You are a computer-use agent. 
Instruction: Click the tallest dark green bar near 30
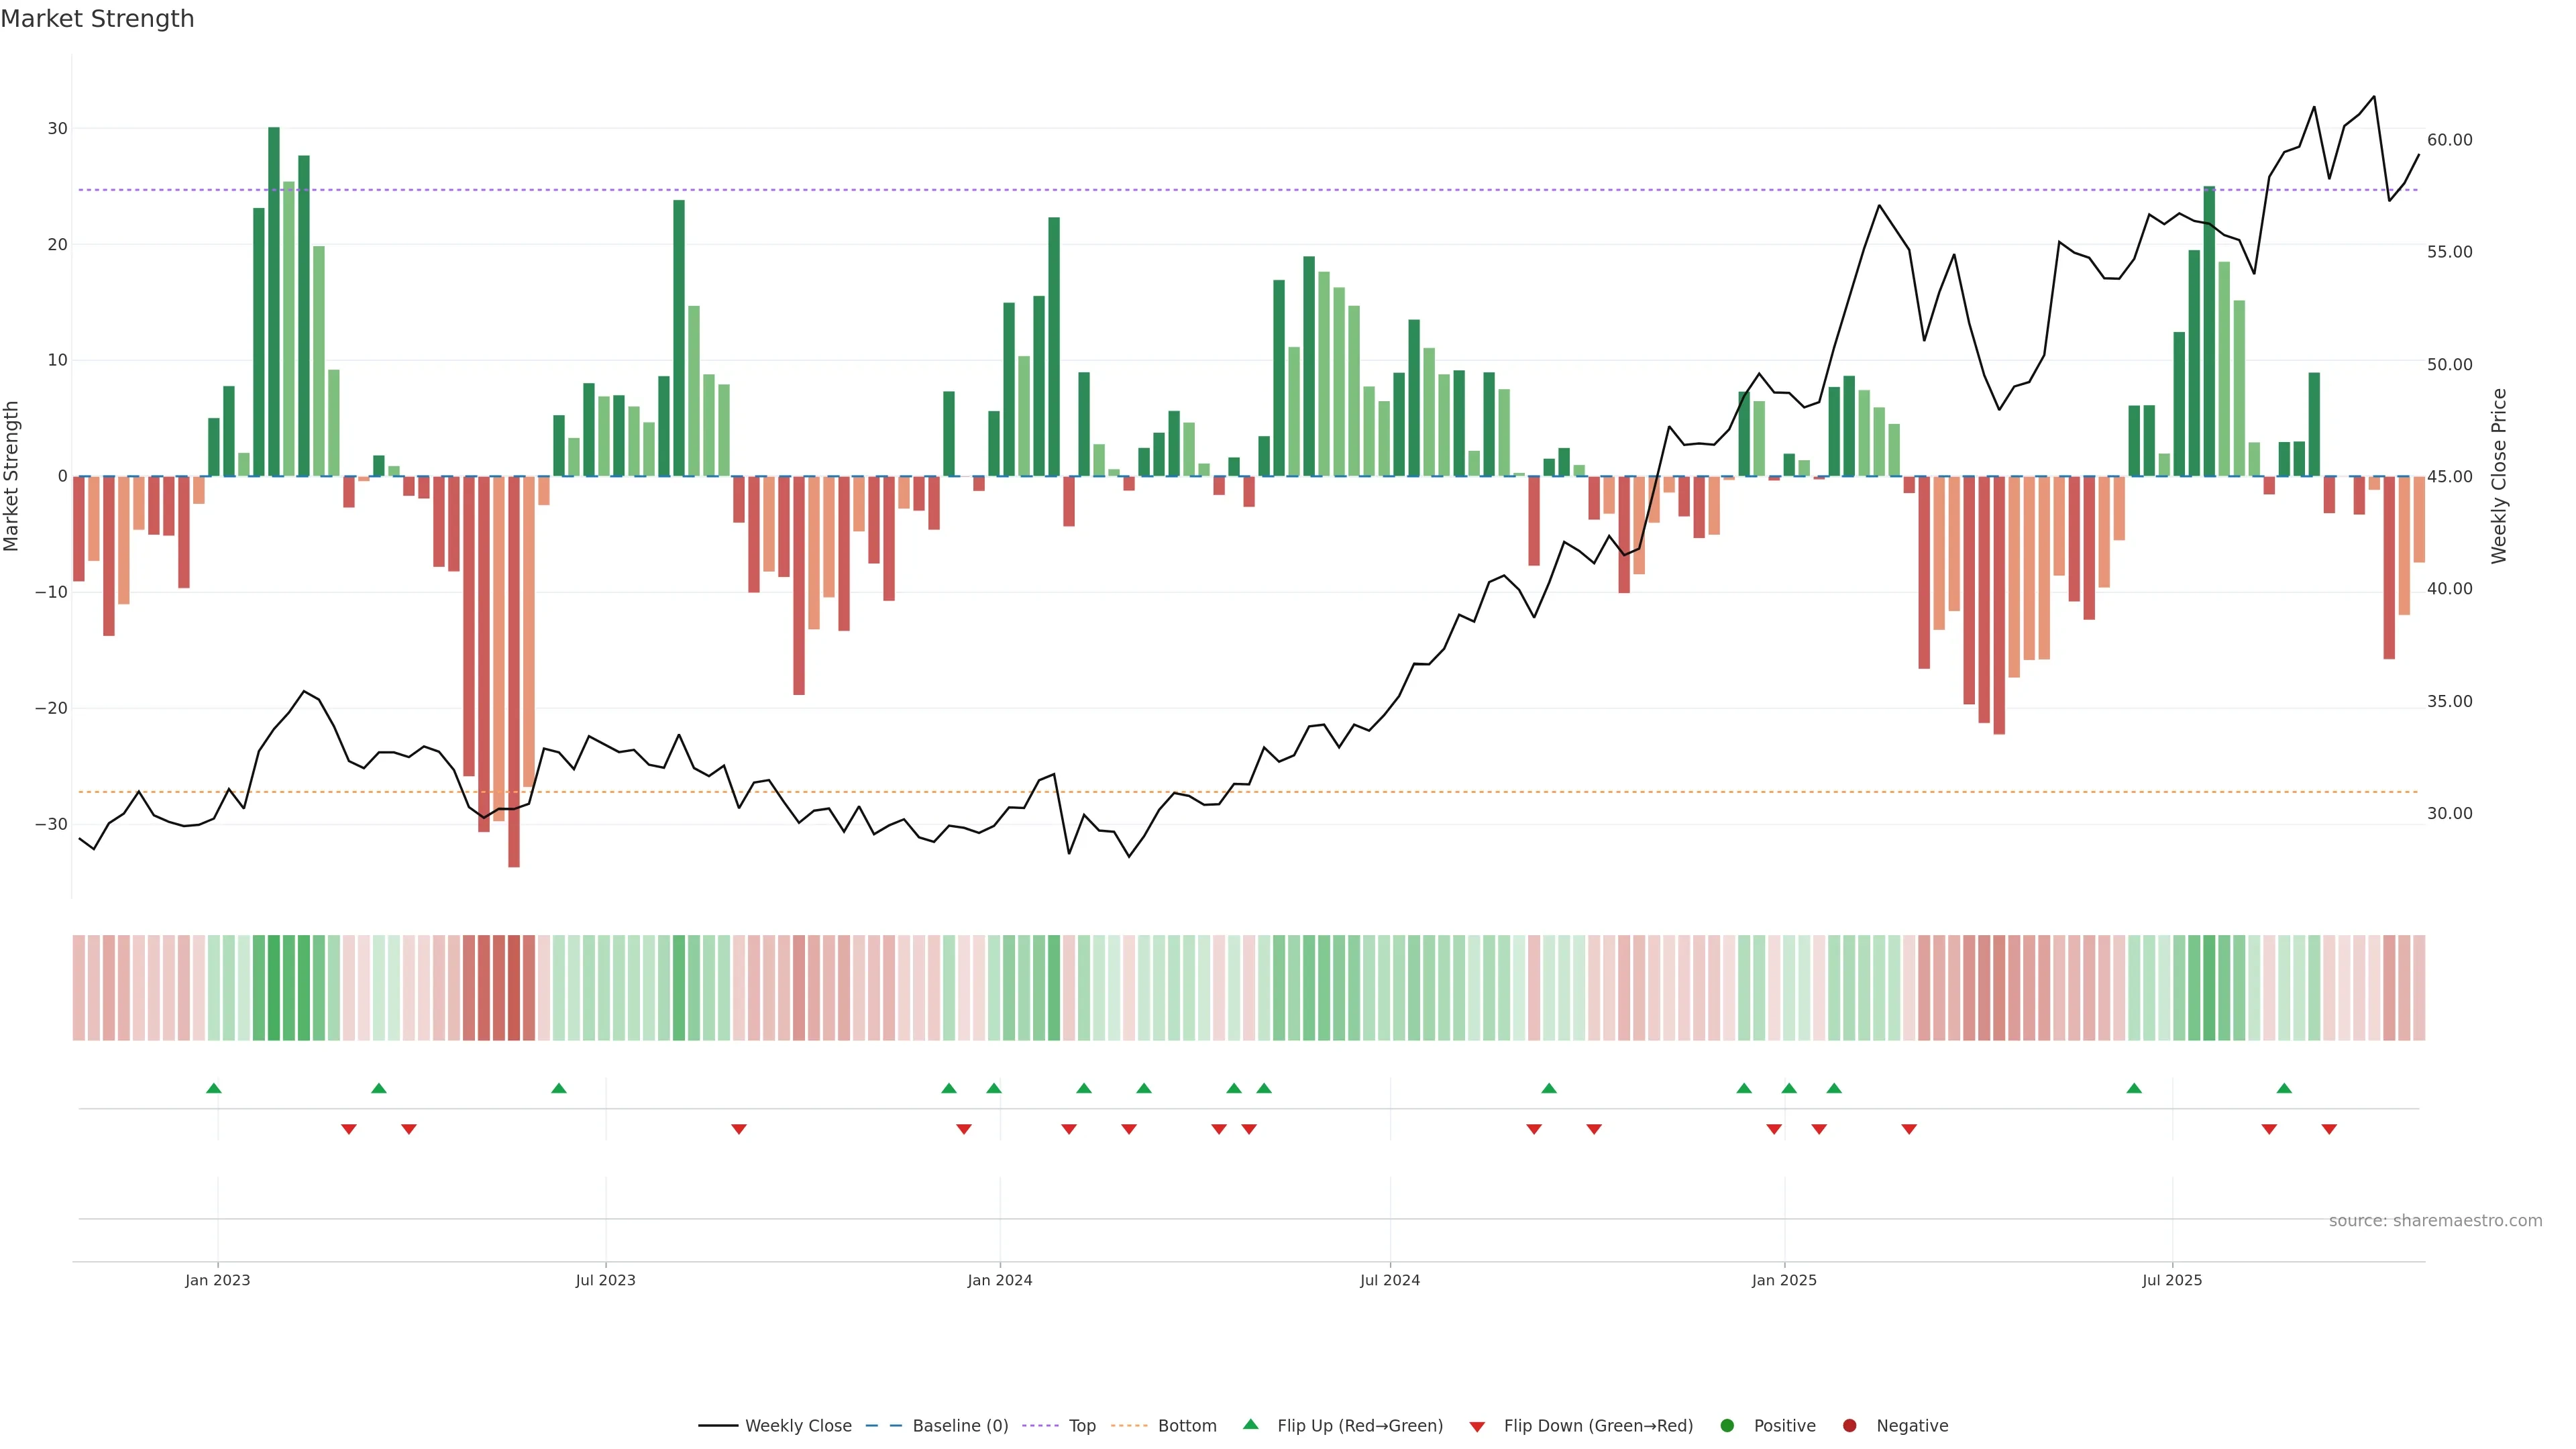(274, 300)
